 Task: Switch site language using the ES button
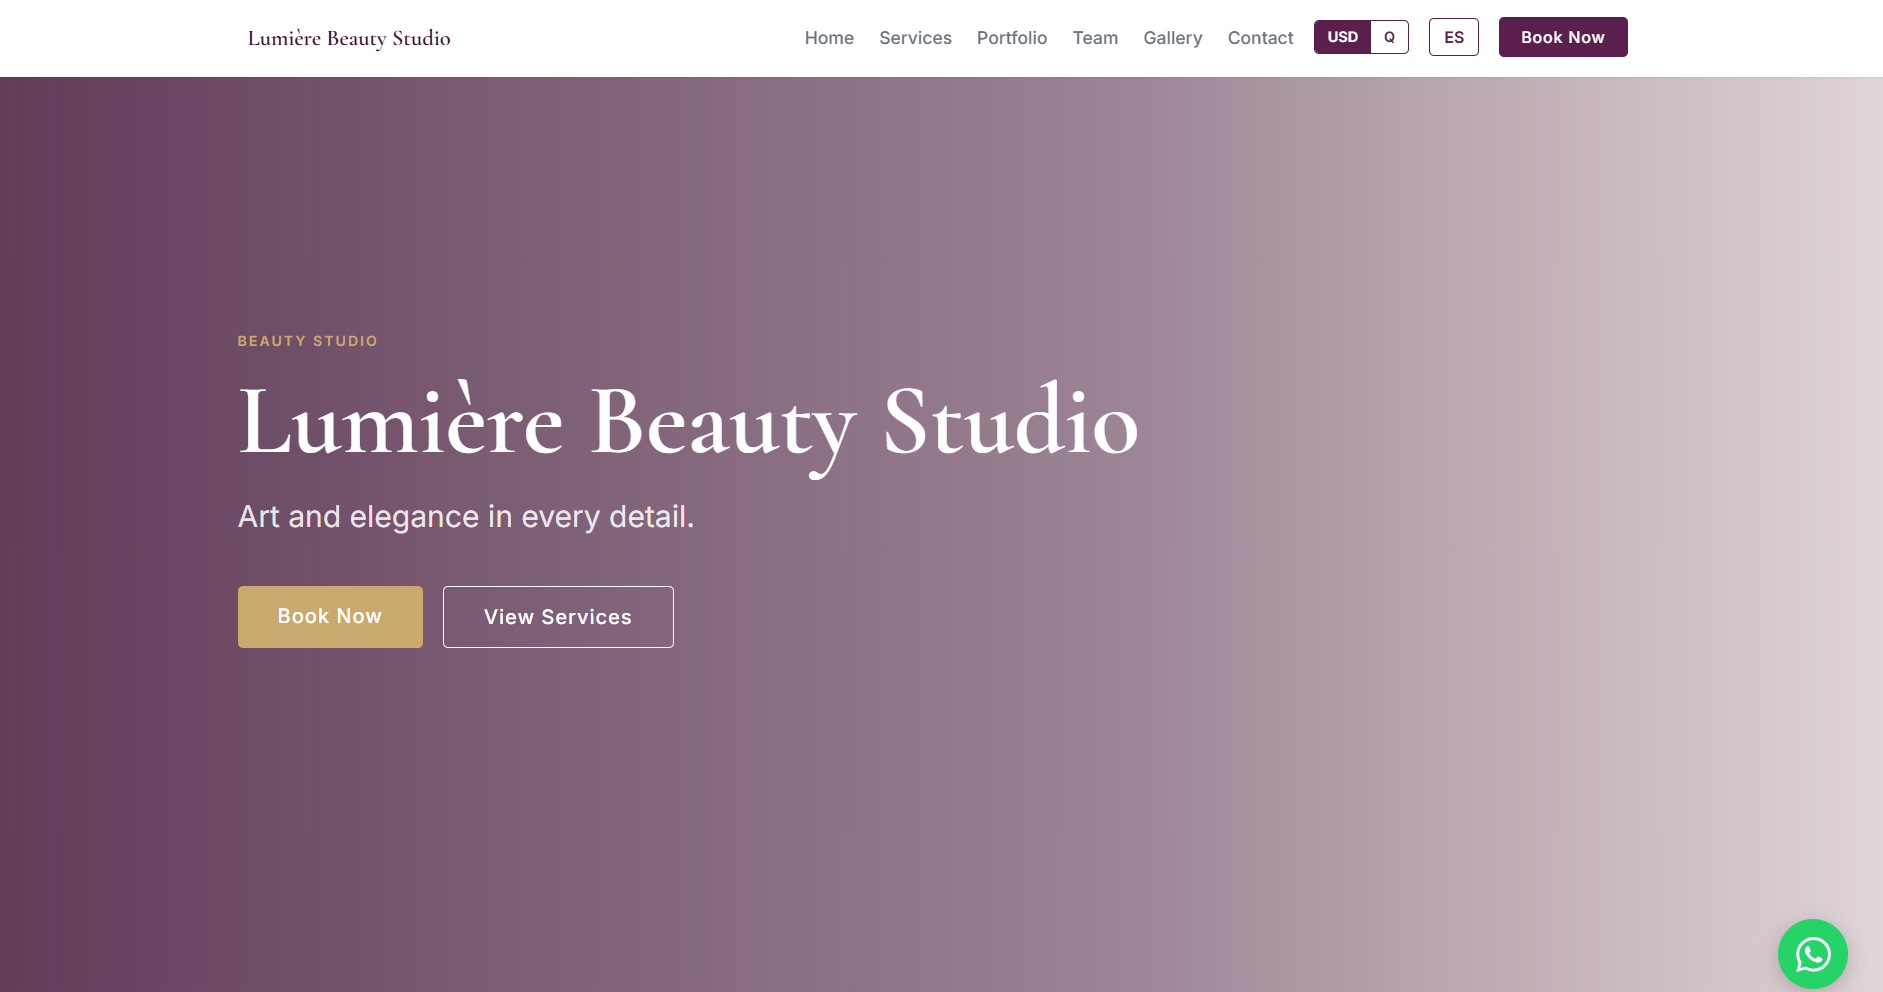pyautogui.click(x=1453, y=37)
